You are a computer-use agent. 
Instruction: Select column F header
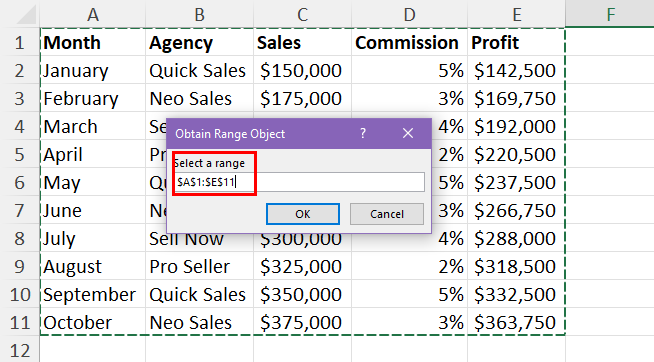click(610, 14)
